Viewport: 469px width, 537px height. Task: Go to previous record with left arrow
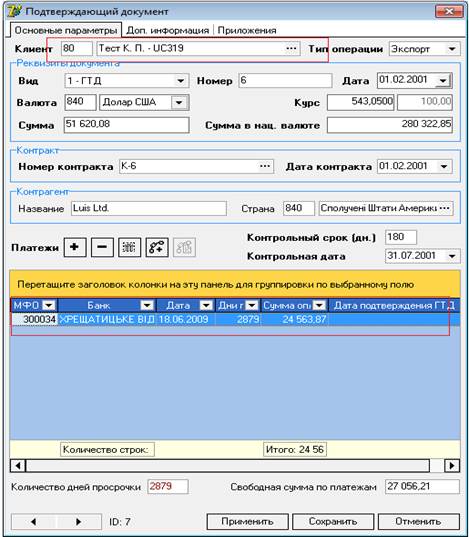(33, 522)
